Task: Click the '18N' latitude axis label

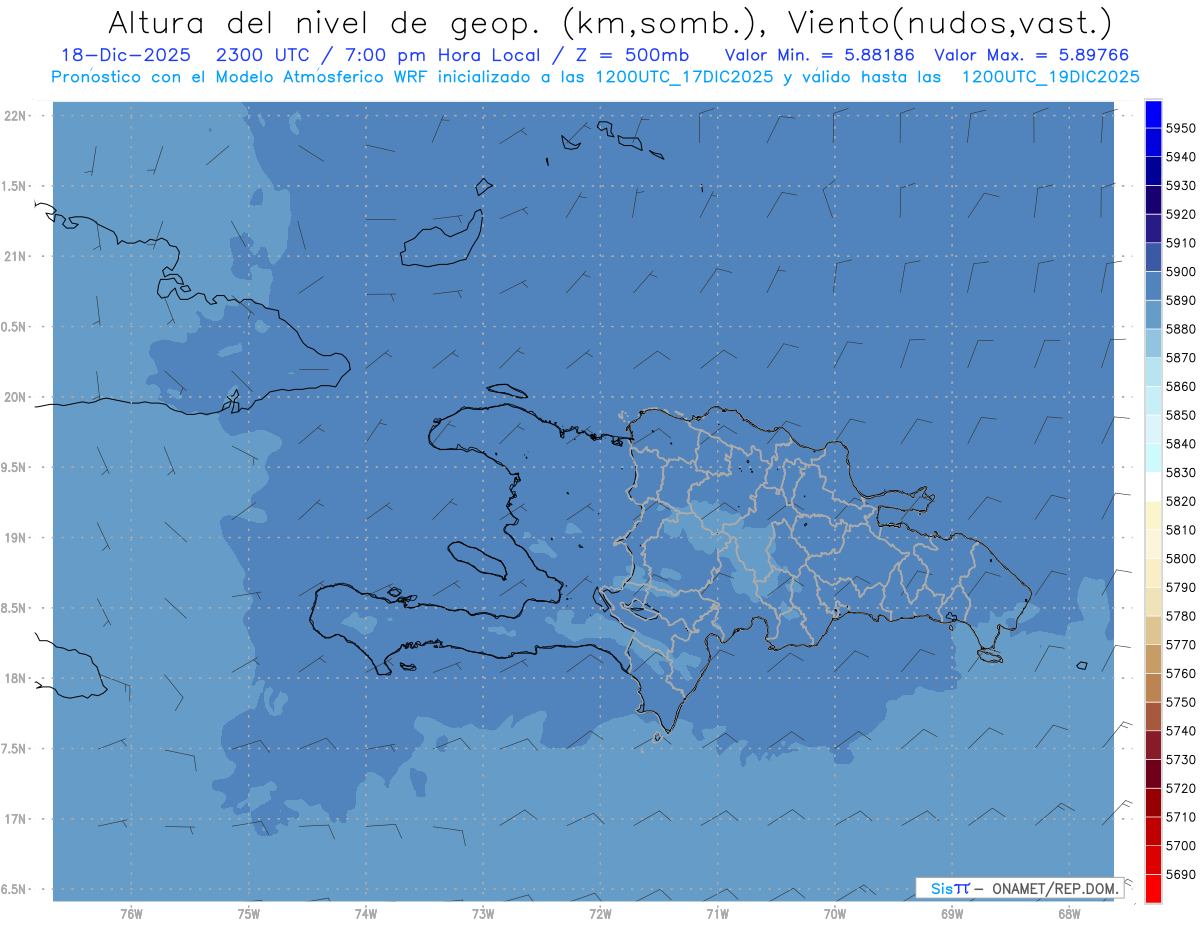Action: coord(15,678)
